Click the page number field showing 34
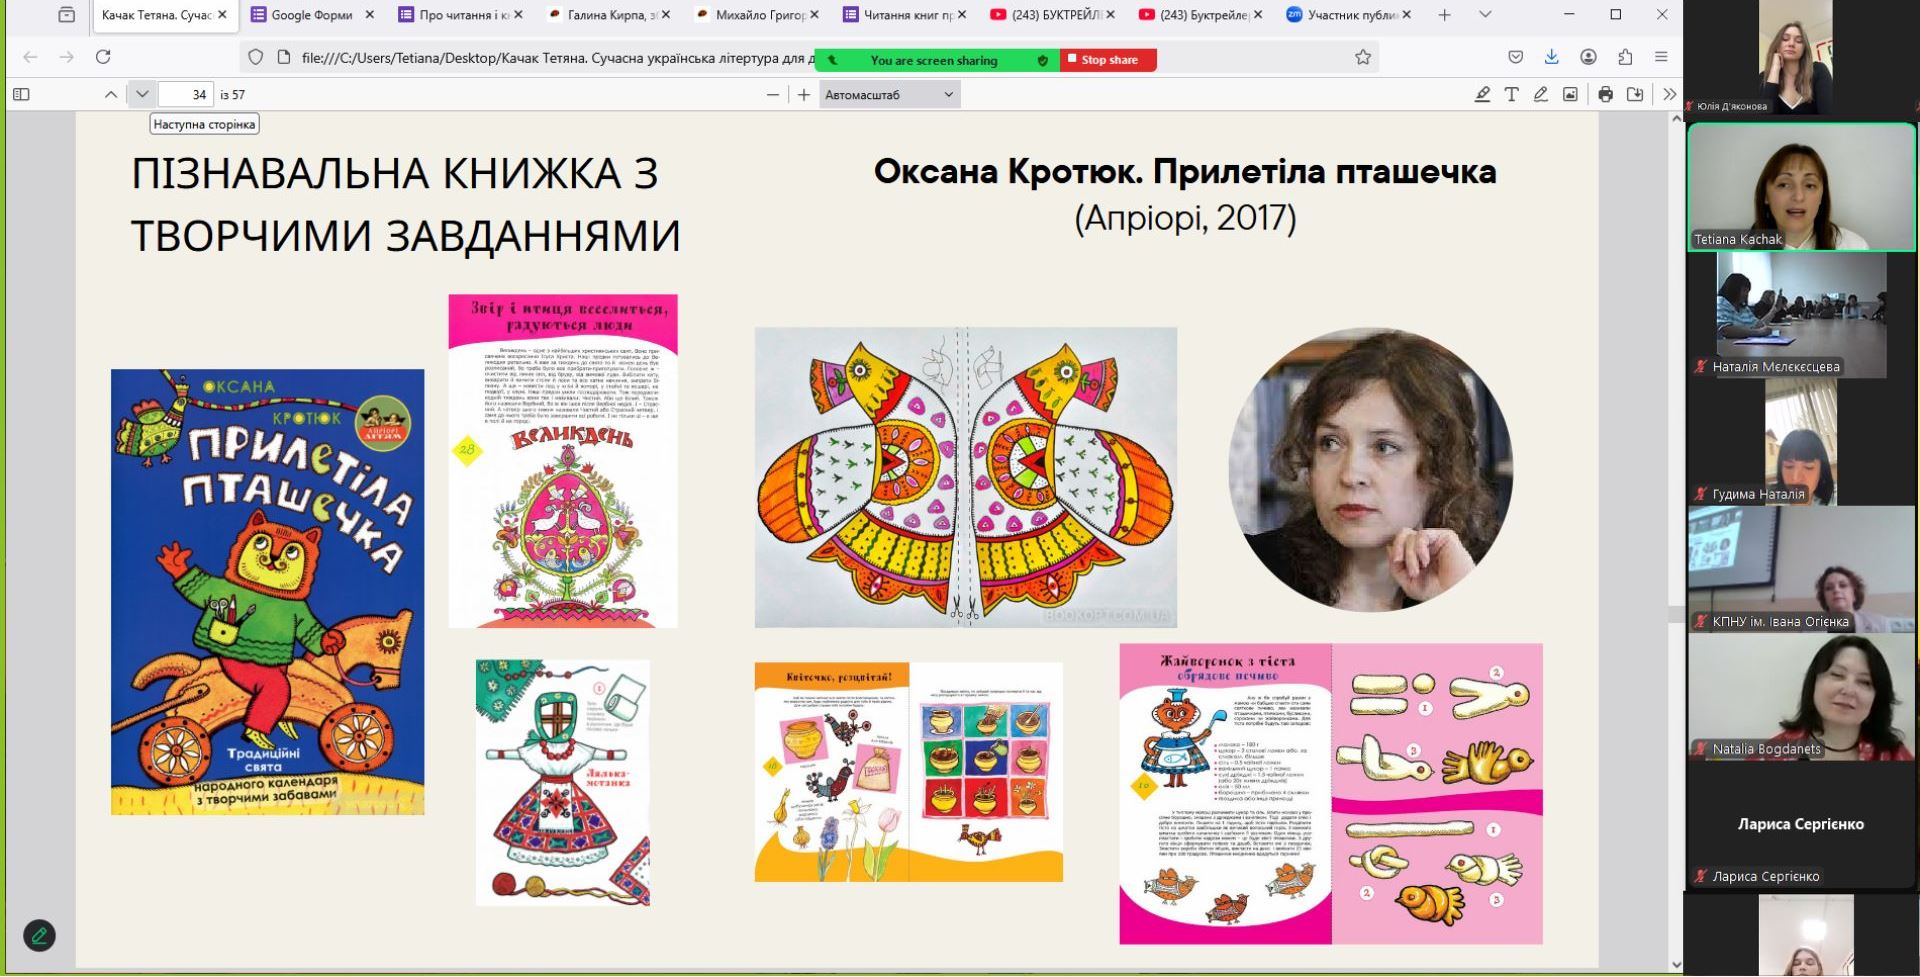Image resolution: width=1920 pixels, height=977 pixels. (x=185, y=95)
